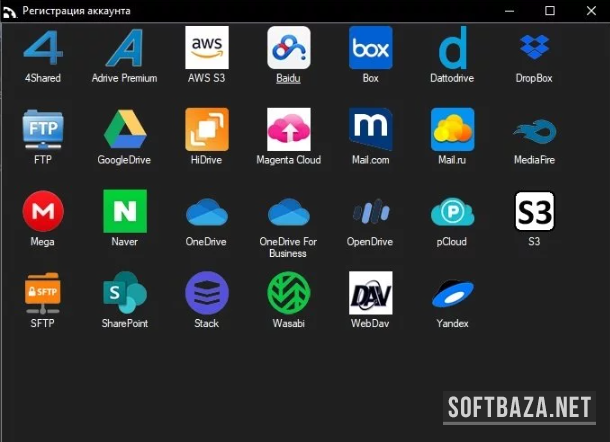Close the account registration window
The height and width of the screenshot is (442, 610).
tap(589, 10)
